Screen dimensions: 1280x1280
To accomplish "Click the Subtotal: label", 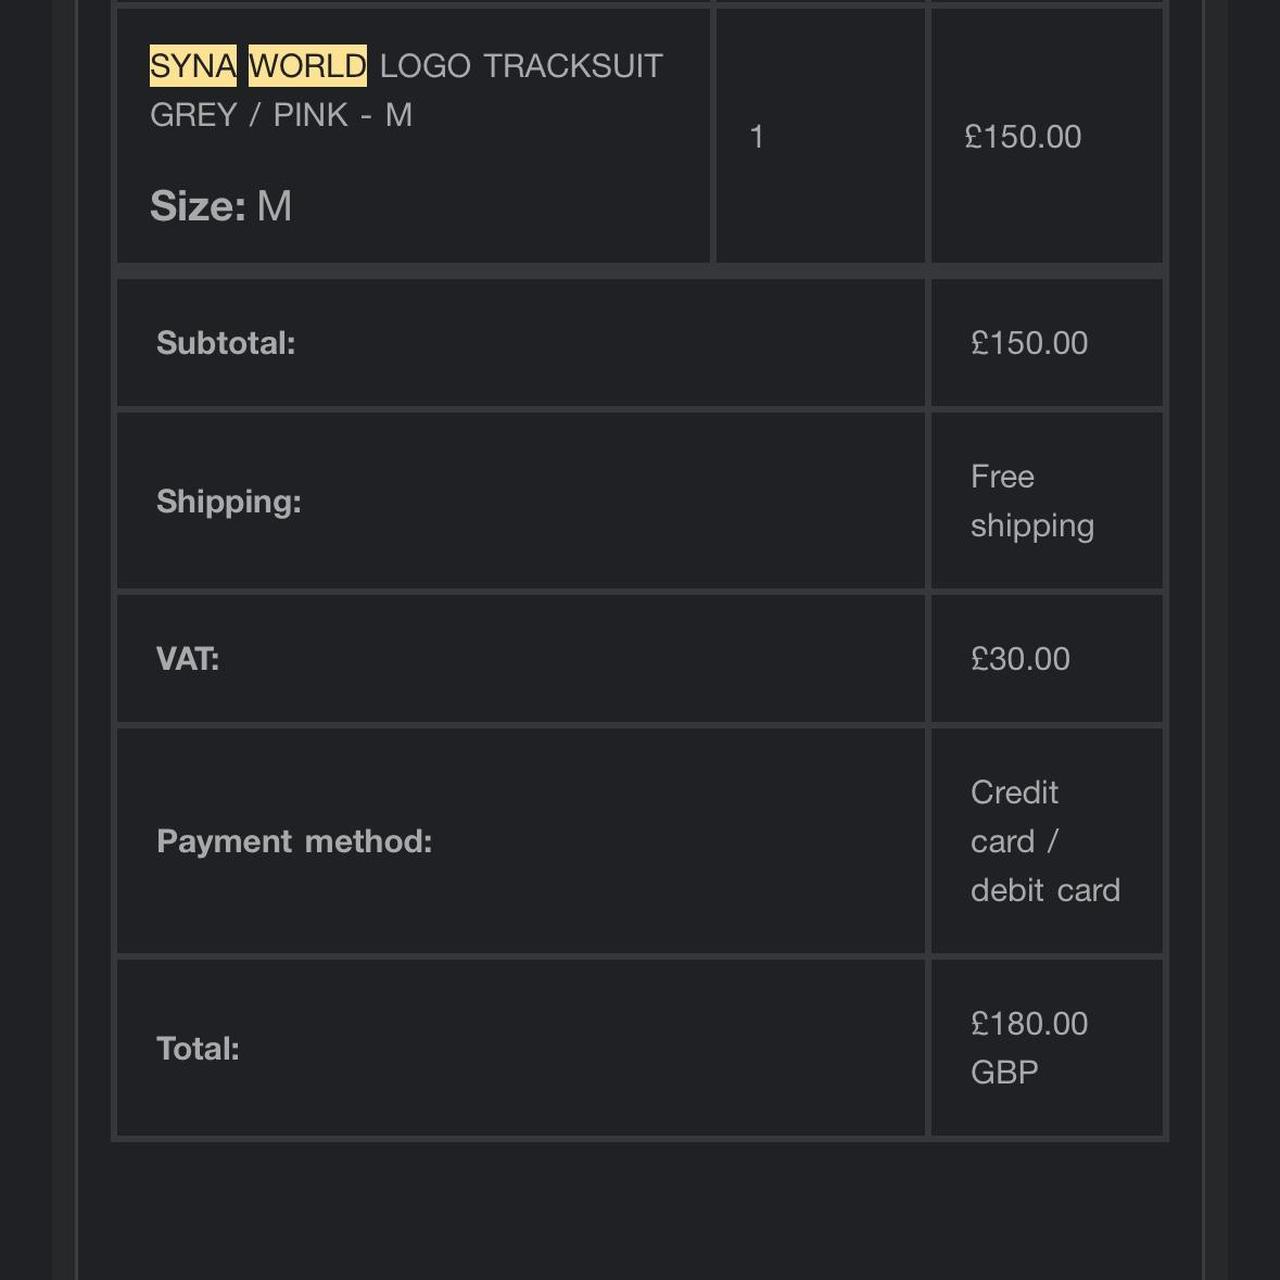I will click(x=226, y=343).
